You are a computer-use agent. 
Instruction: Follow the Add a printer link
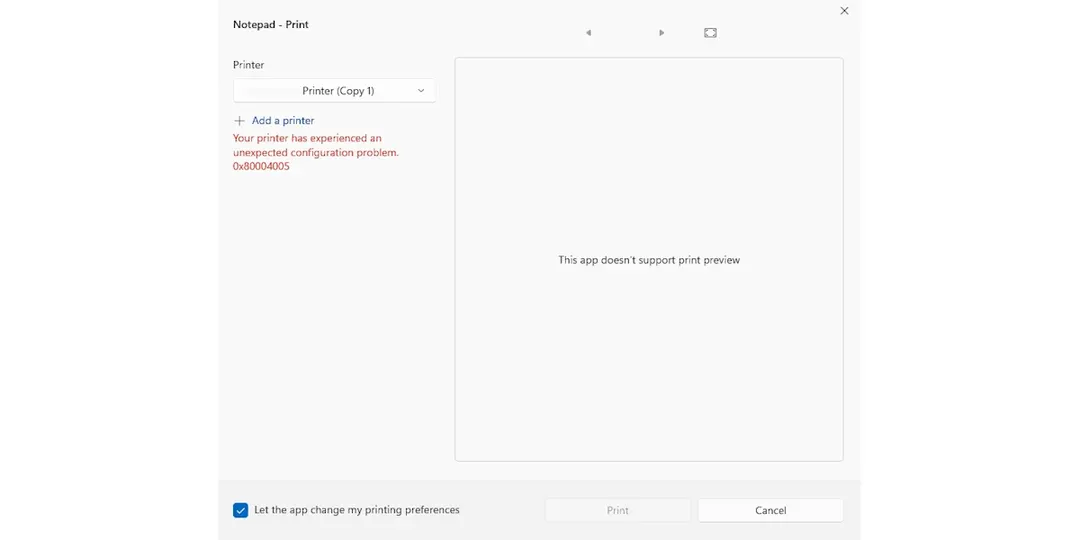click(282, 121)
